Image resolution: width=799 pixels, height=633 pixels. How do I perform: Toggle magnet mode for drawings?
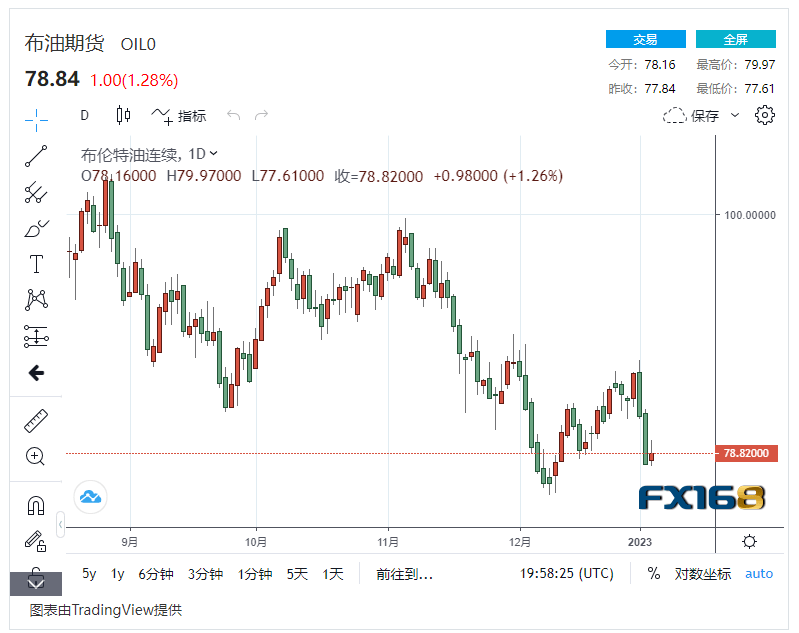coord(36,506)
